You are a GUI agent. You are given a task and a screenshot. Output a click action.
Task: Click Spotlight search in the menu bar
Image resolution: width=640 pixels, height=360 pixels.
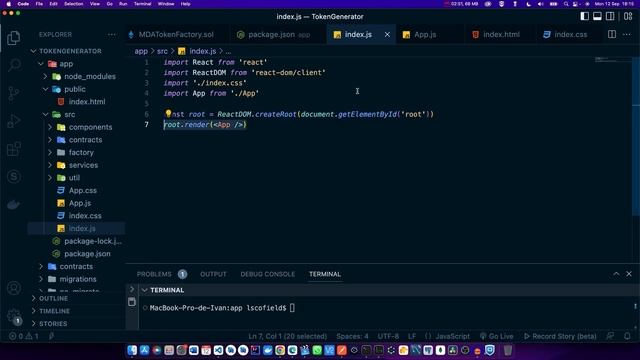click(x=566, y=4)
